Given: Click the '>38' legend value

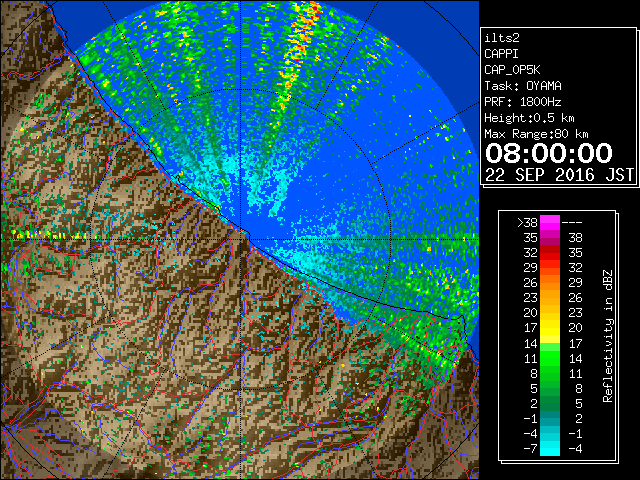Looking at the screenshot, I should [x=527, y=222].
